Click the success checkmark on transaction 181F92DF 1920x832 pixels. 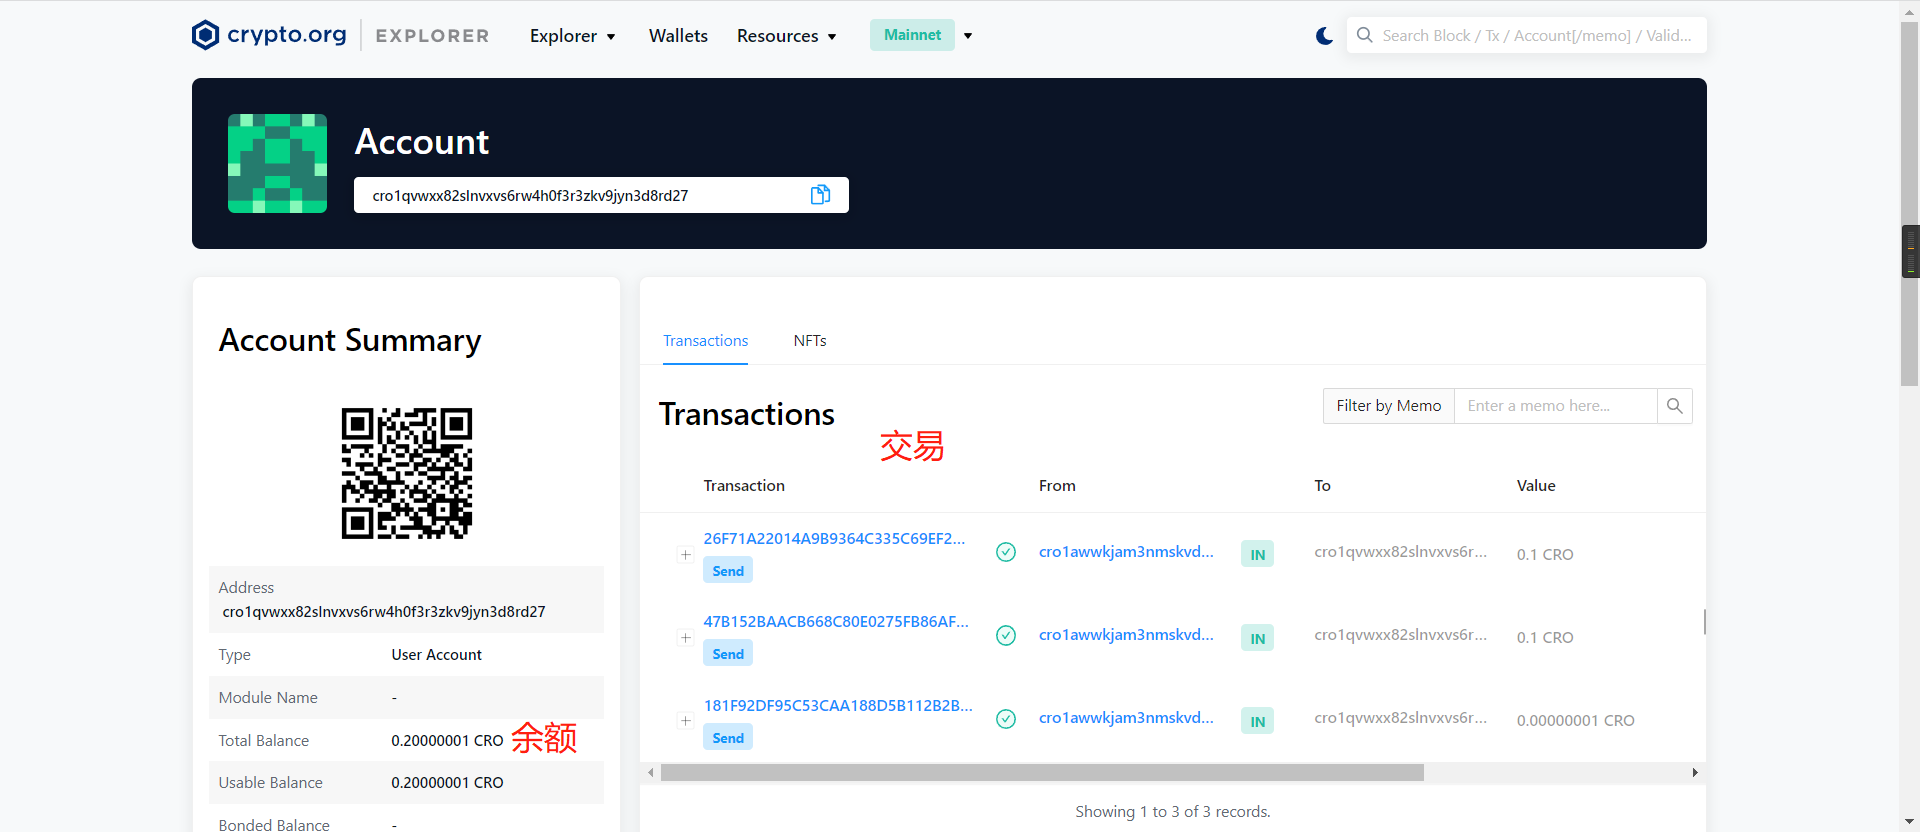click(1006, 719)
